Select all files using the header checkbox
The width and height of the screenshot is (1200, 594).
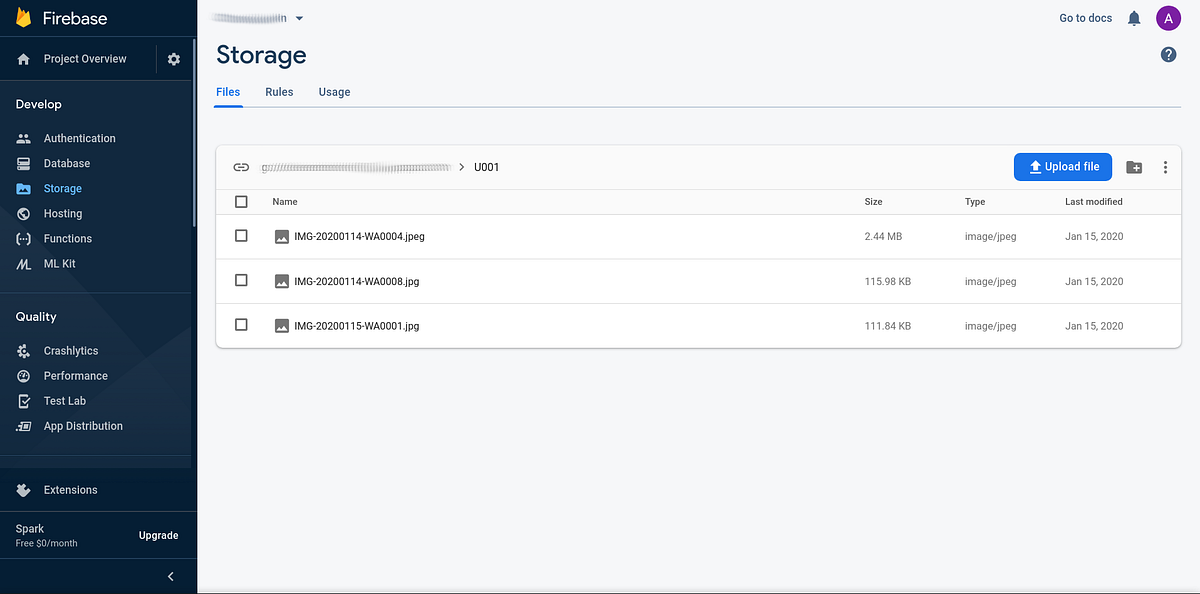pos(241,201)
